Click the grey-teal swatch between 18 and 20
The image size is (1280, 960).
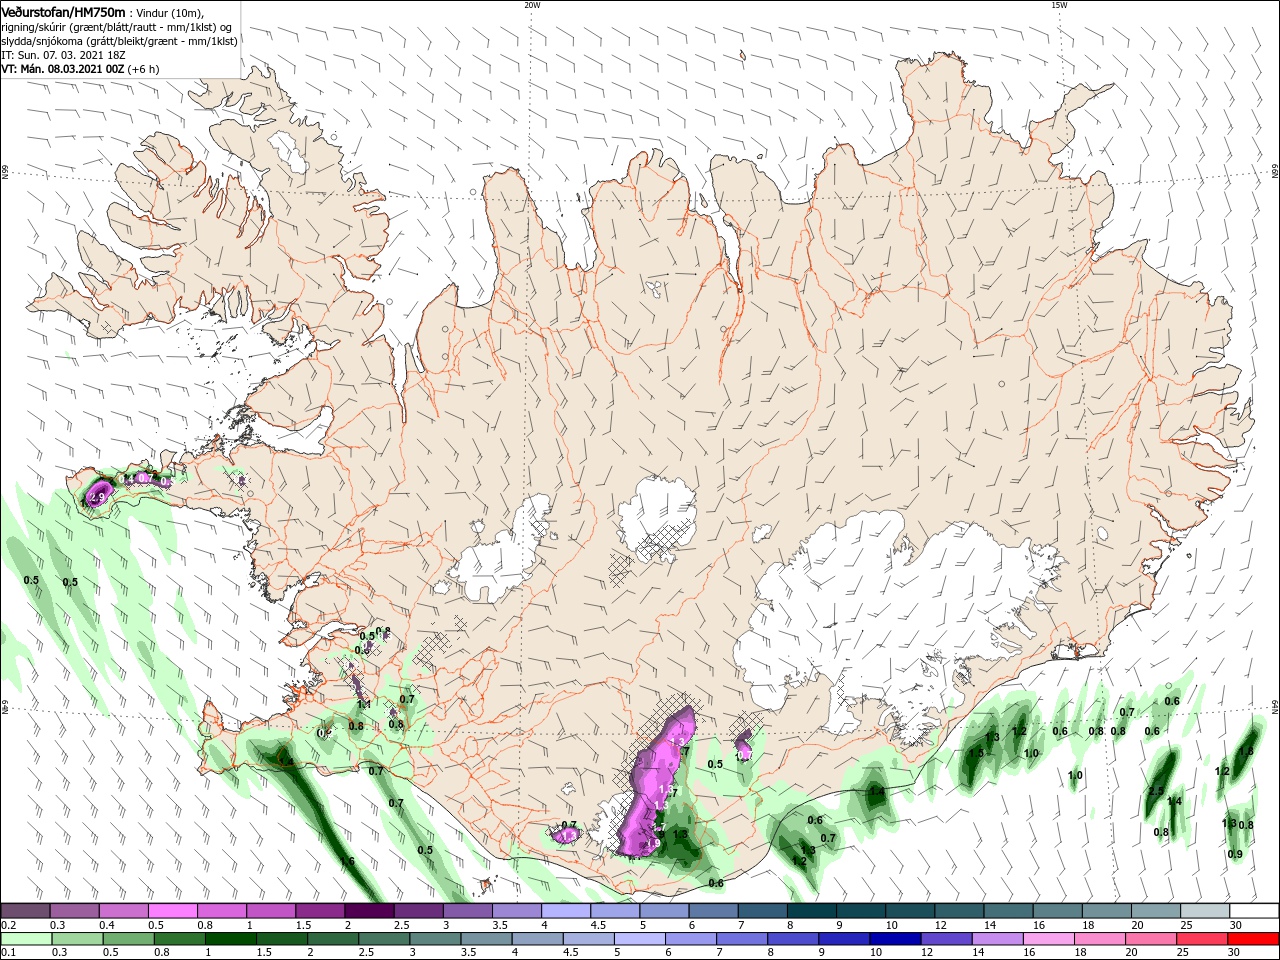click(x=1107, y=911)
